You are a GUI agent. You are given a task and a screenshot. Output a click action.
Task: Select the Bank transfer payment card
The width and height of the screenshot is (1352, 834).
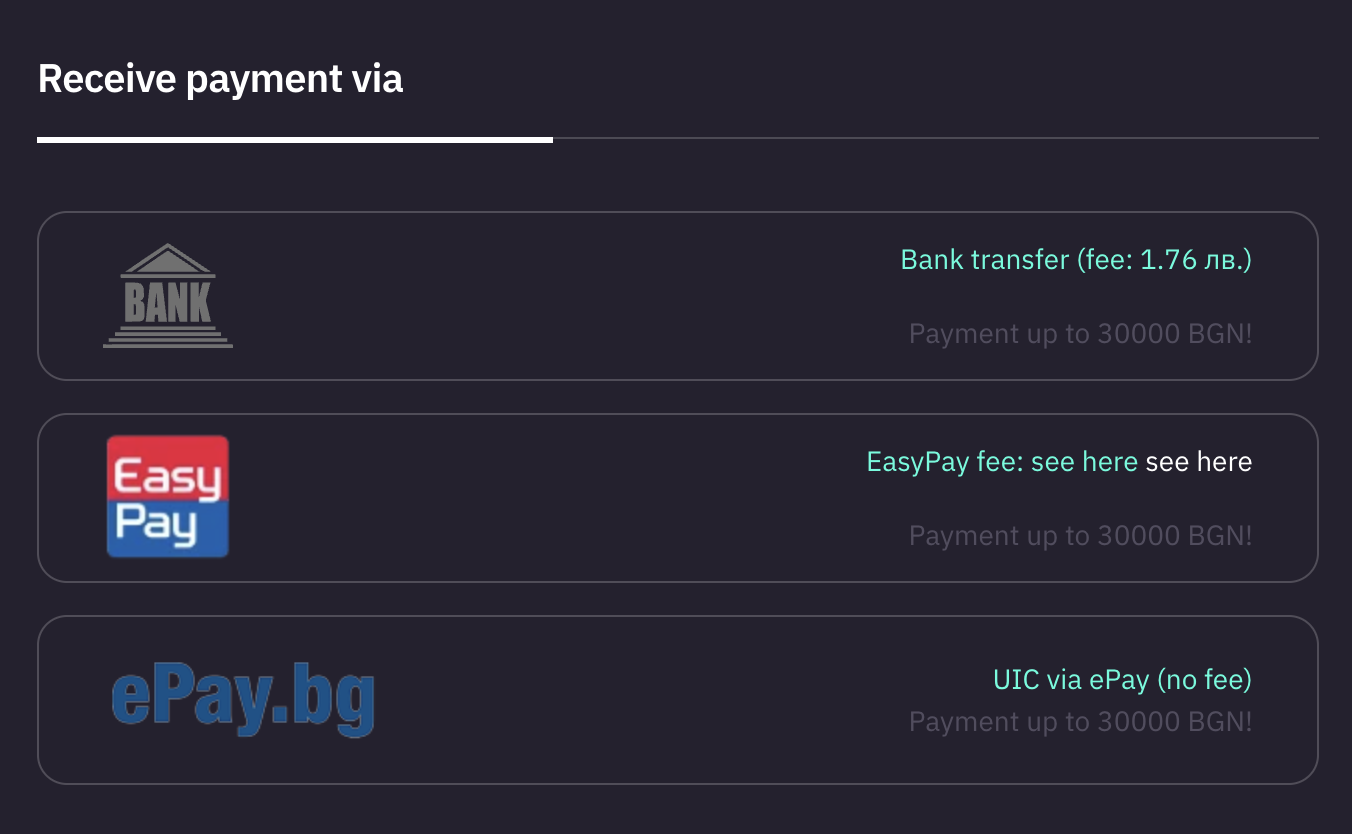(600, 296)
